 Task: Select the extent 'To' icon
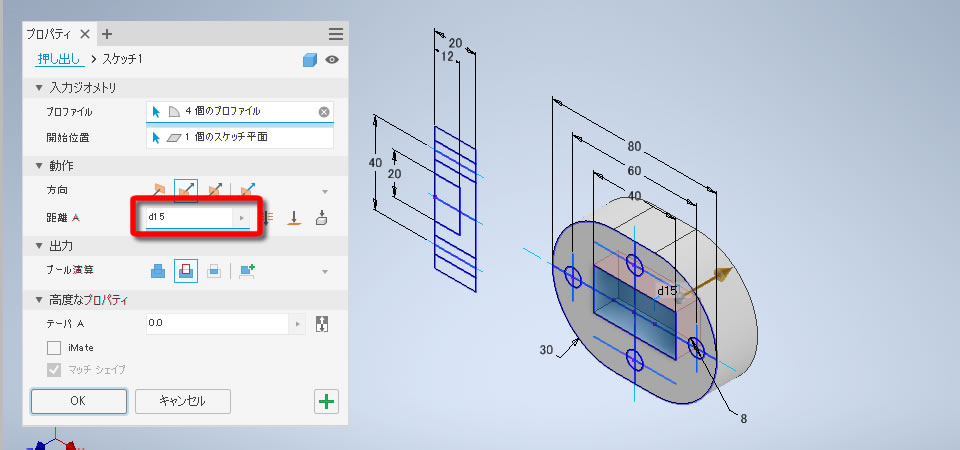pos(294,217)
